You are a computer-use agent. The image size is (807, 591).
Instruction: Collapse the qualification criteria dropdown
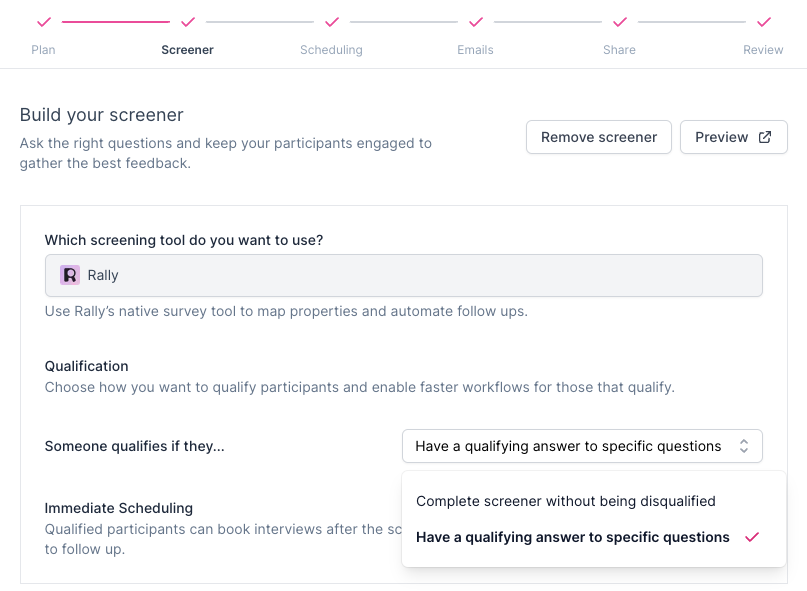click(582, 446)
